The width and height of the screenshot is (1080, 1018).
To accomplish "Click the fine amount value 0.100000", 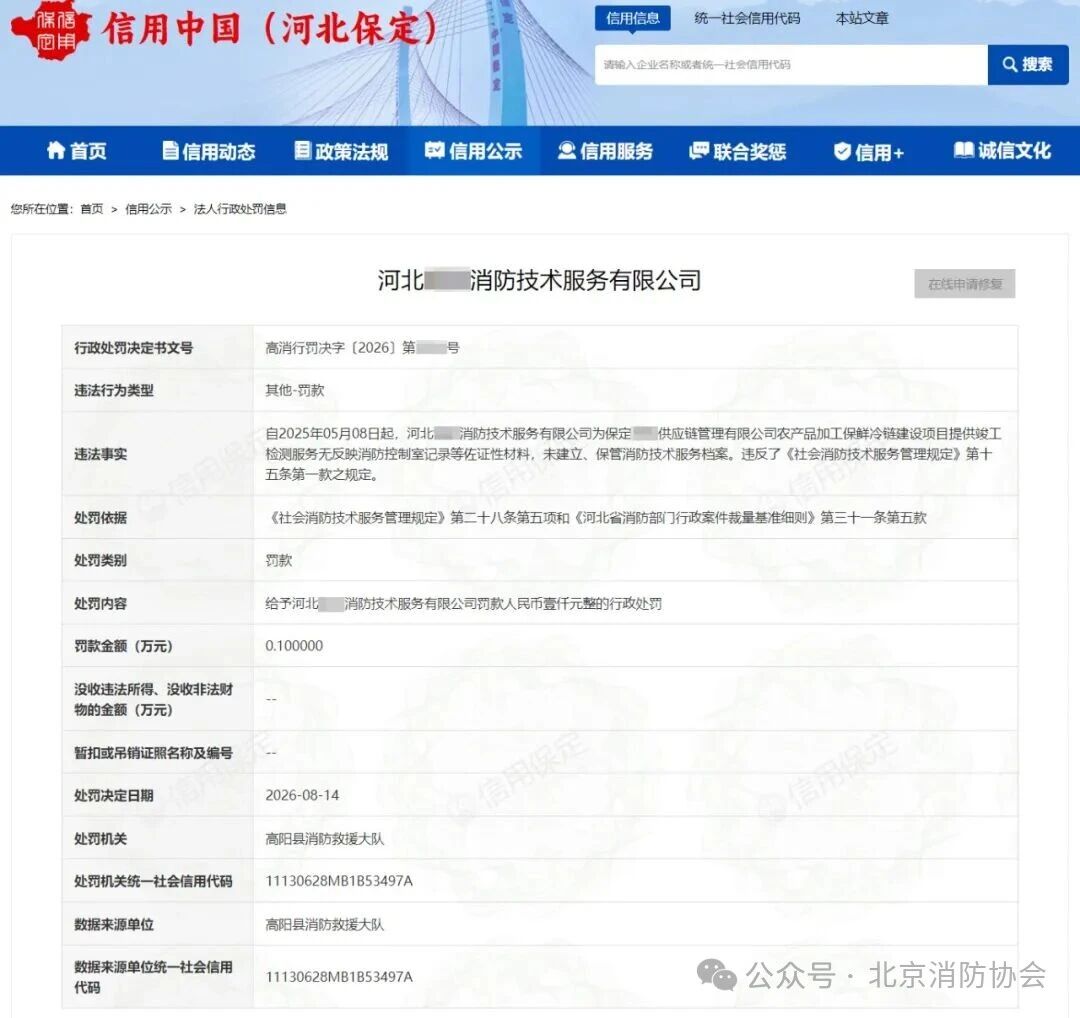I will (294, 645).
